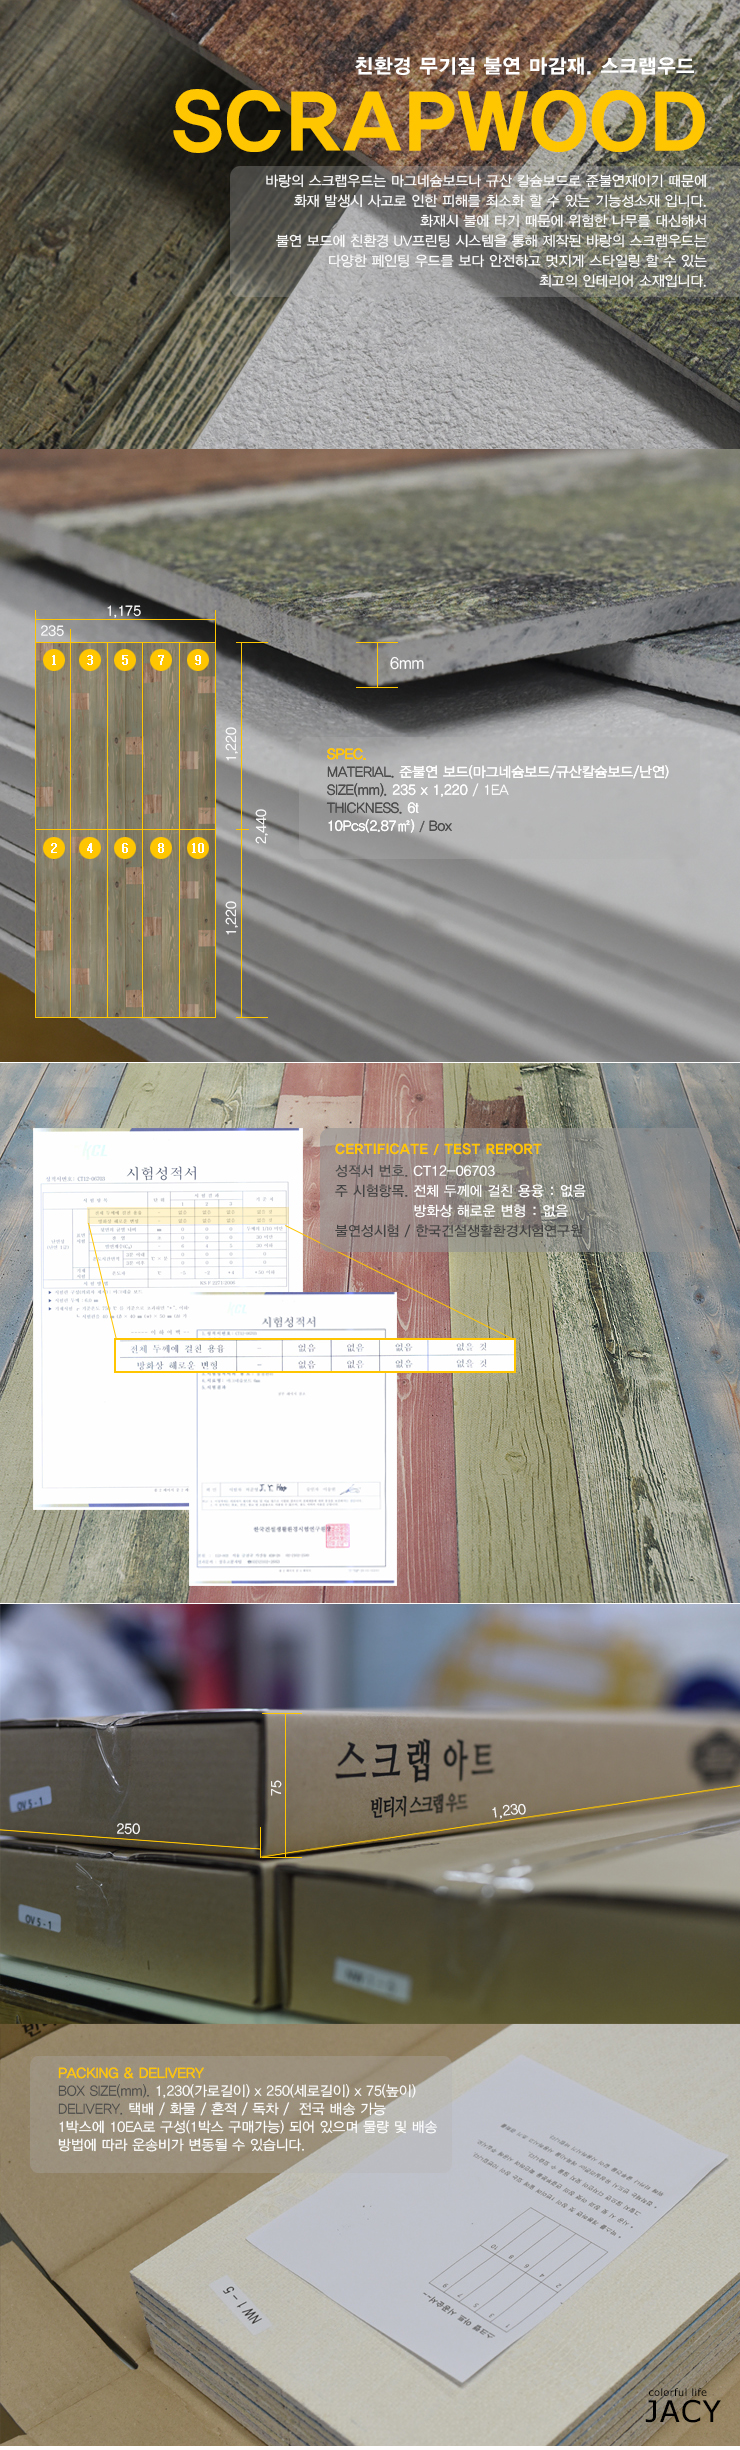The width and height of the screenshot is (740, 2450).
Task: Click the yellow number 3 circle
Action: tap(90, 660)
